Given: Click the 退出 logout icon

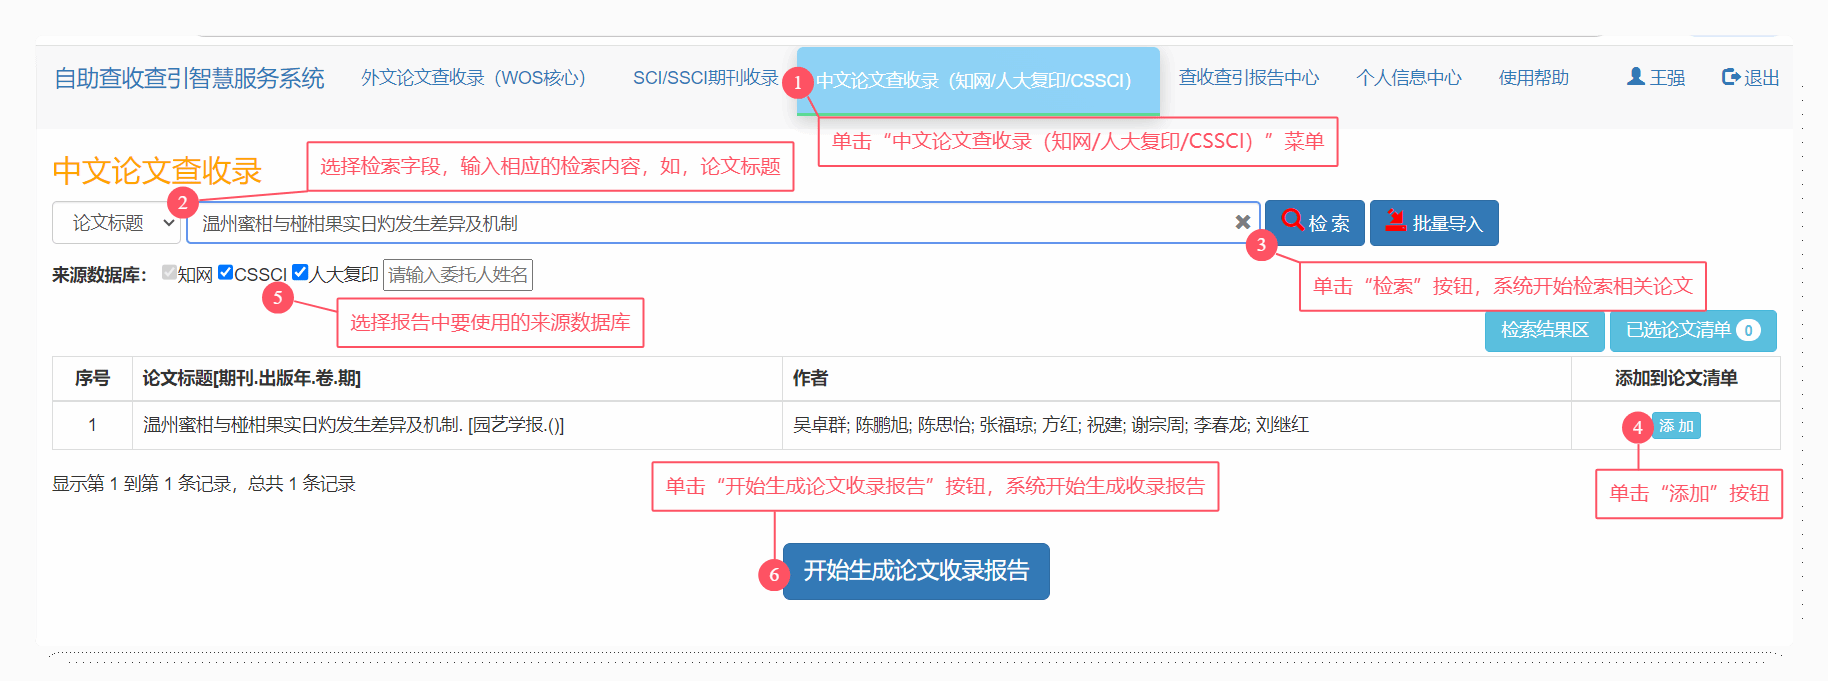Looking at the screenshot, I should click(x=1731, y=77).
